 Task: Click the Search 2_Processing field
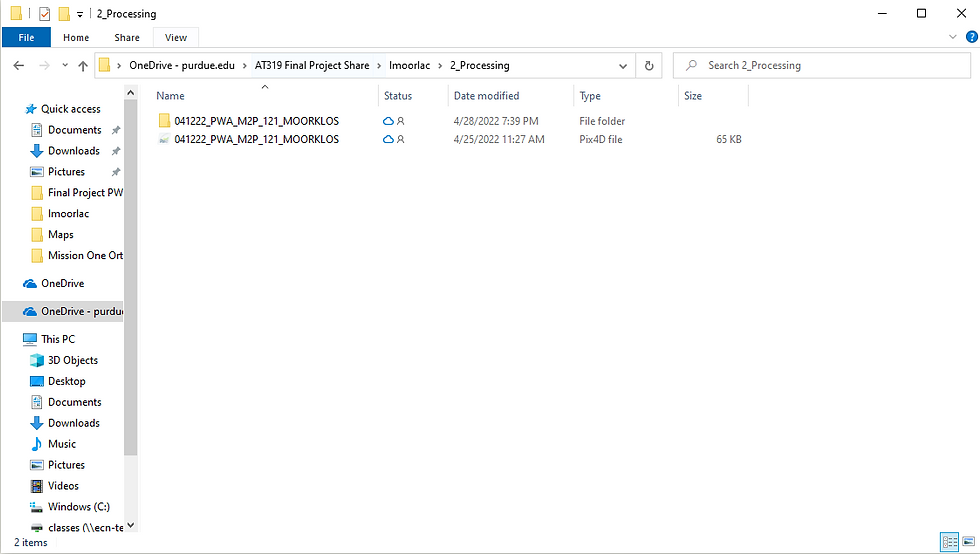822,66
